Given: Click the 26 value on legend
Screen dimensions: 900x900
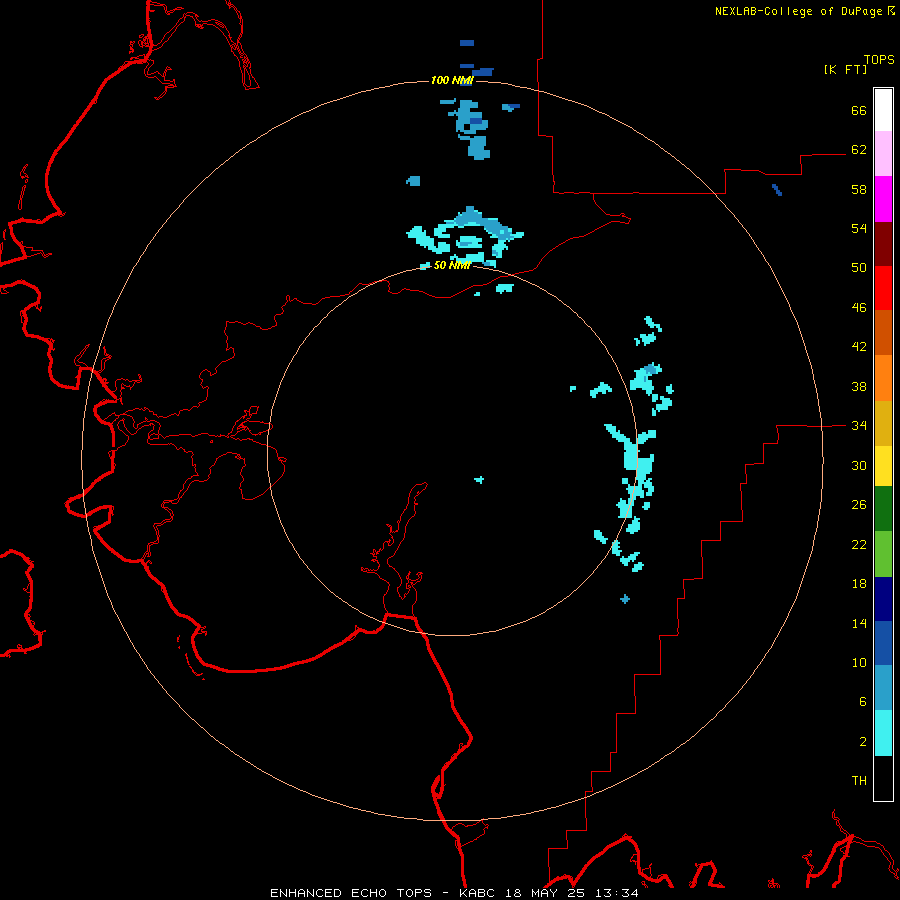Looking at the screenshot, I should click(859, 505).
